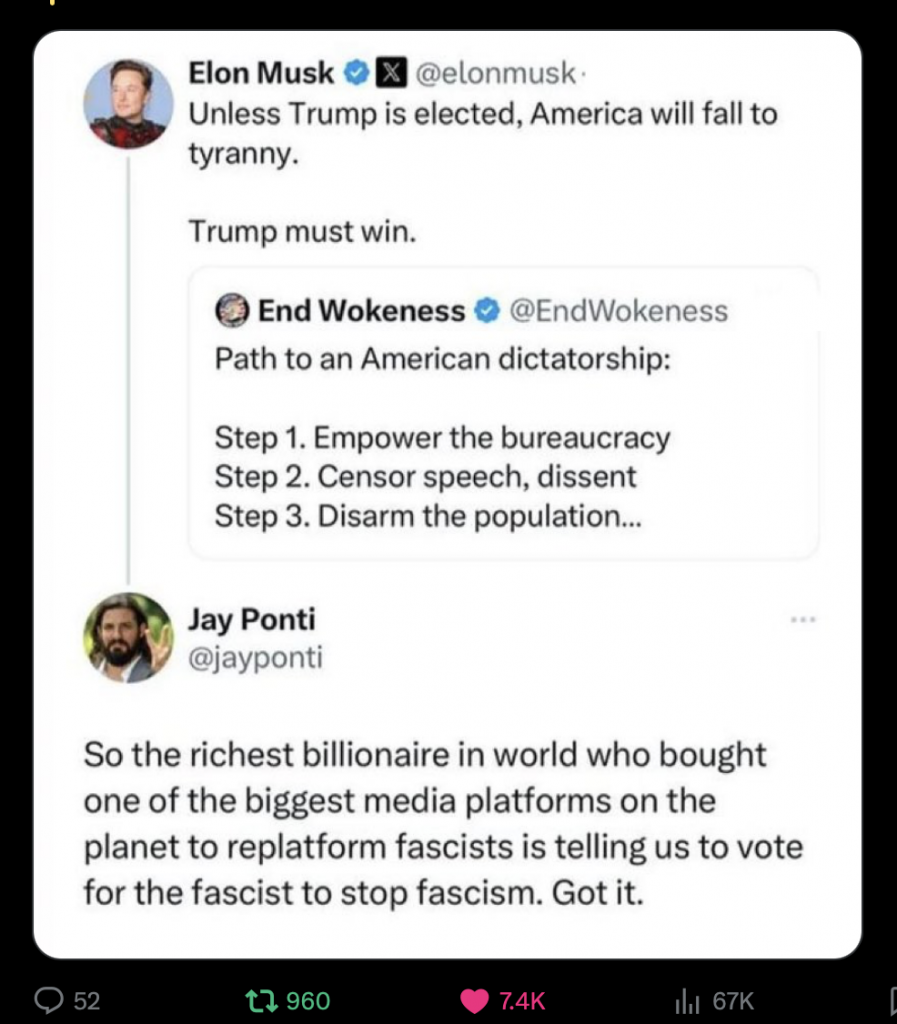Click the @EndWokeness handle
This screenshot has height=1024, width=897.
click(x=618, y=312)
